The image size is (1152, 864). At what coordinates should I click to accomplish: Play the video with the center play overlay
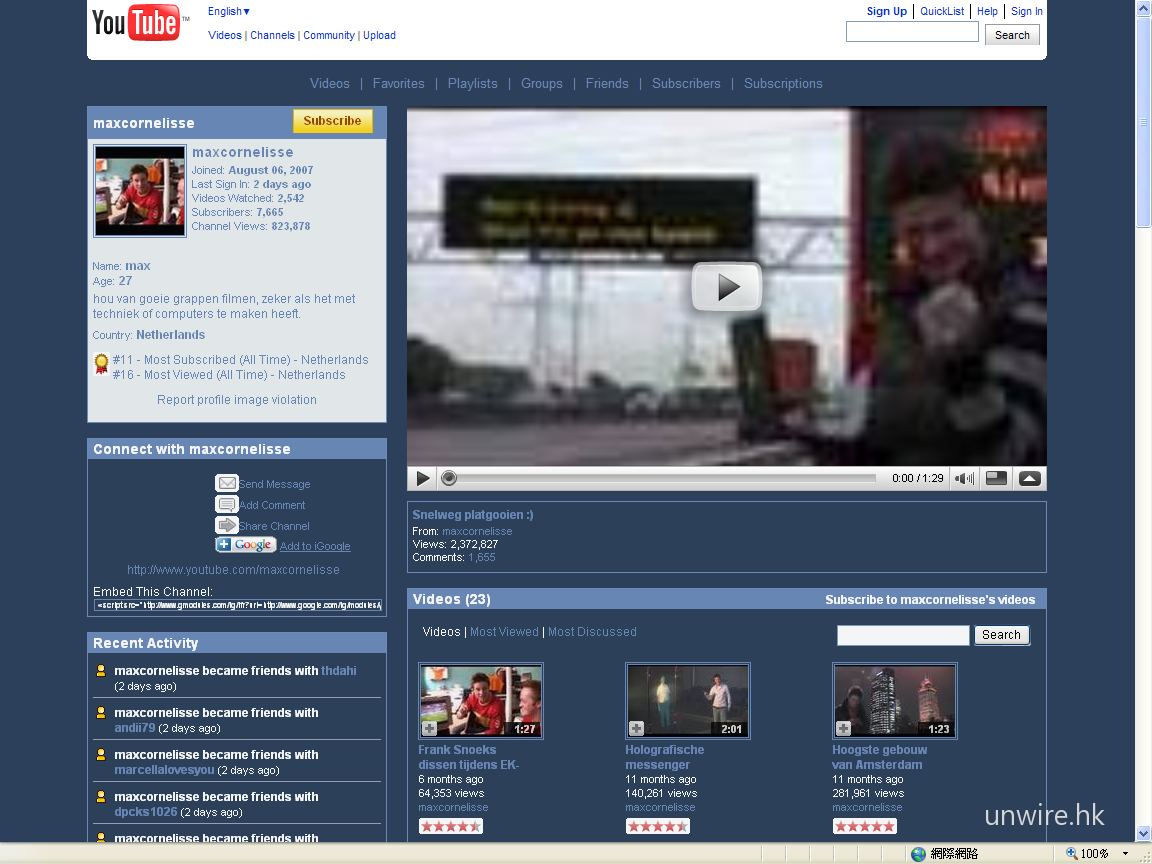727,287
